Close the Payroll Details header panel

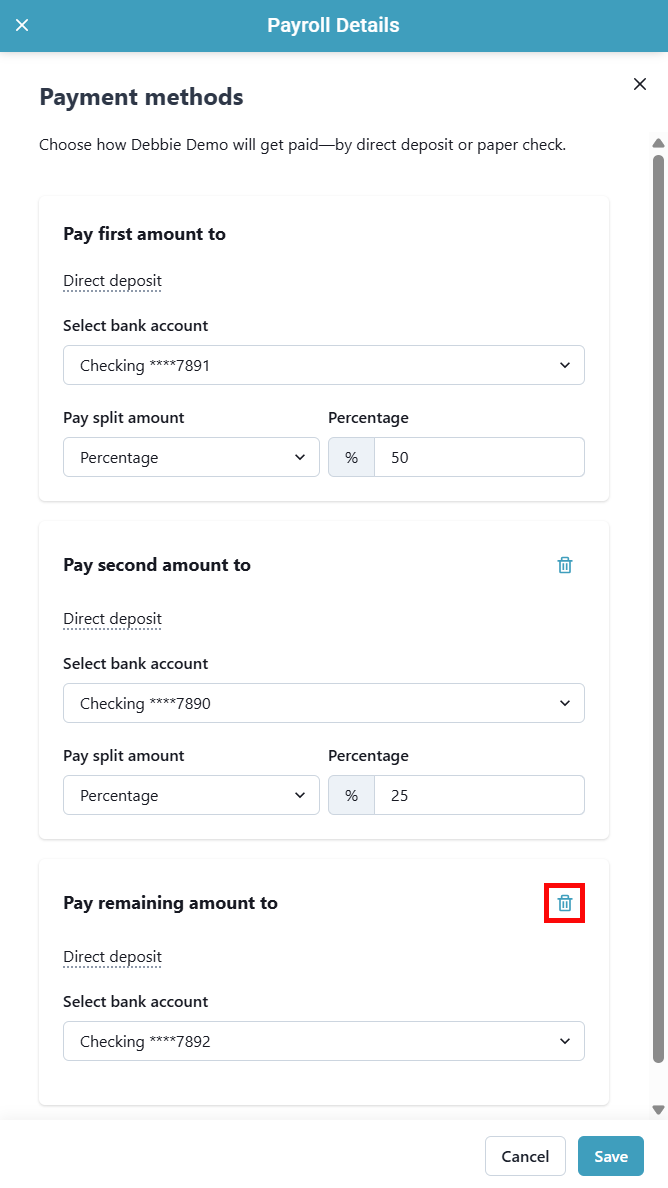(22, 25)
